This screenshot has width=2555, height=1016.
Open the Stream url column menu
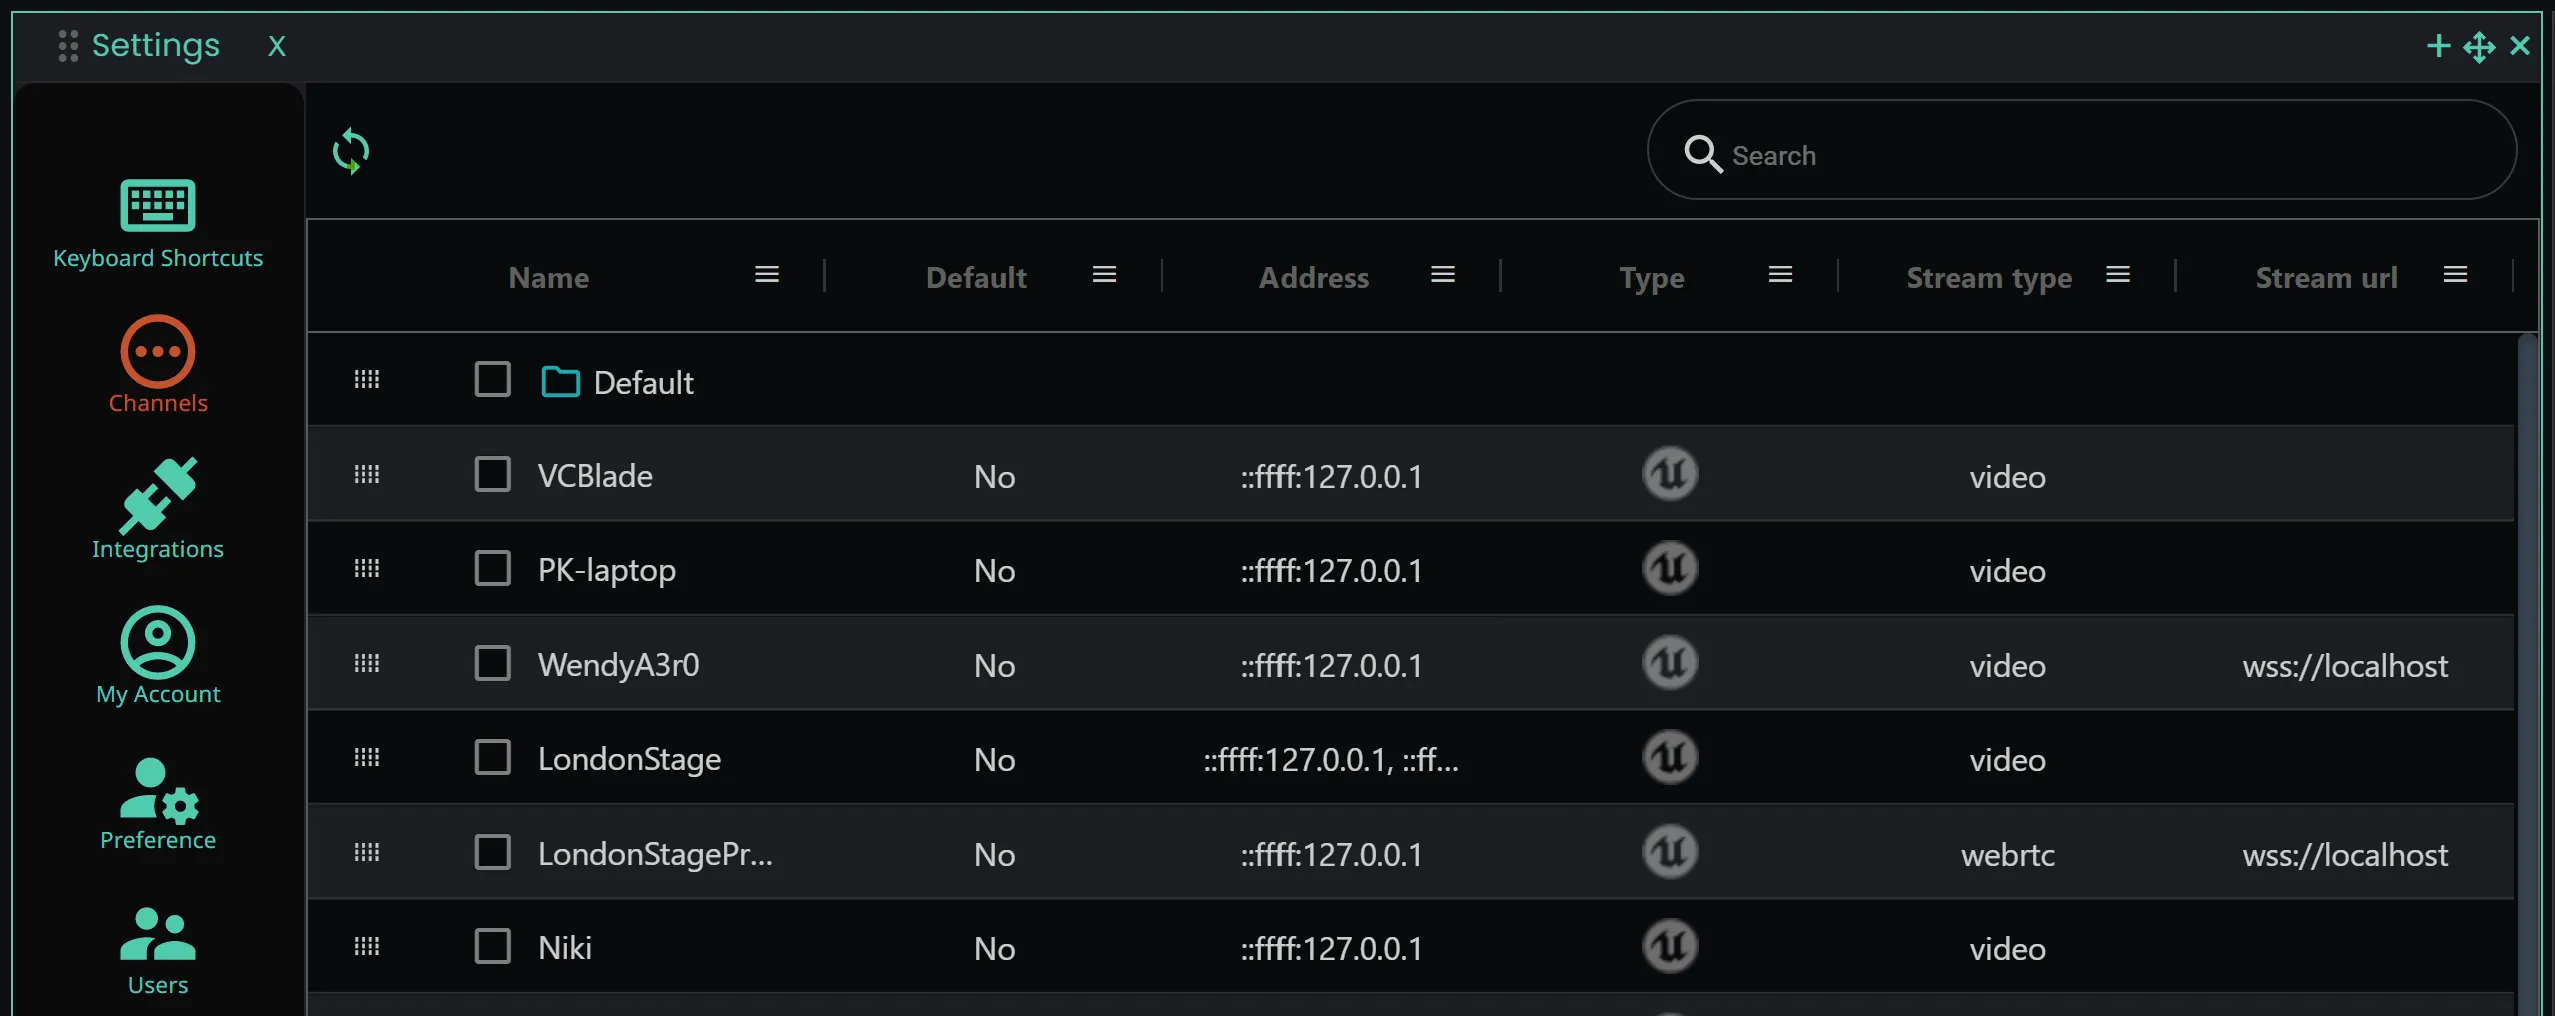point(2457,274)
